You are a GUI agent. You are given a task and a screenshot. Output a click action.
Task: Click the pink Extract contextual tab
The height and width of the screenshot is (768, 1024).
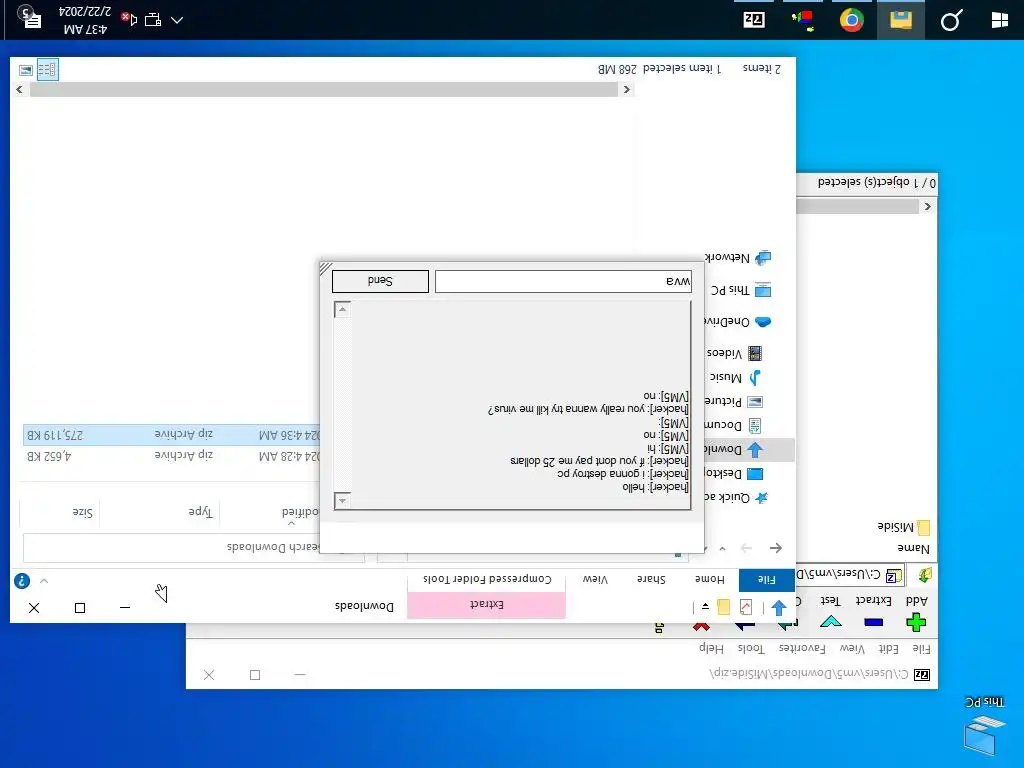pos(487,605)
